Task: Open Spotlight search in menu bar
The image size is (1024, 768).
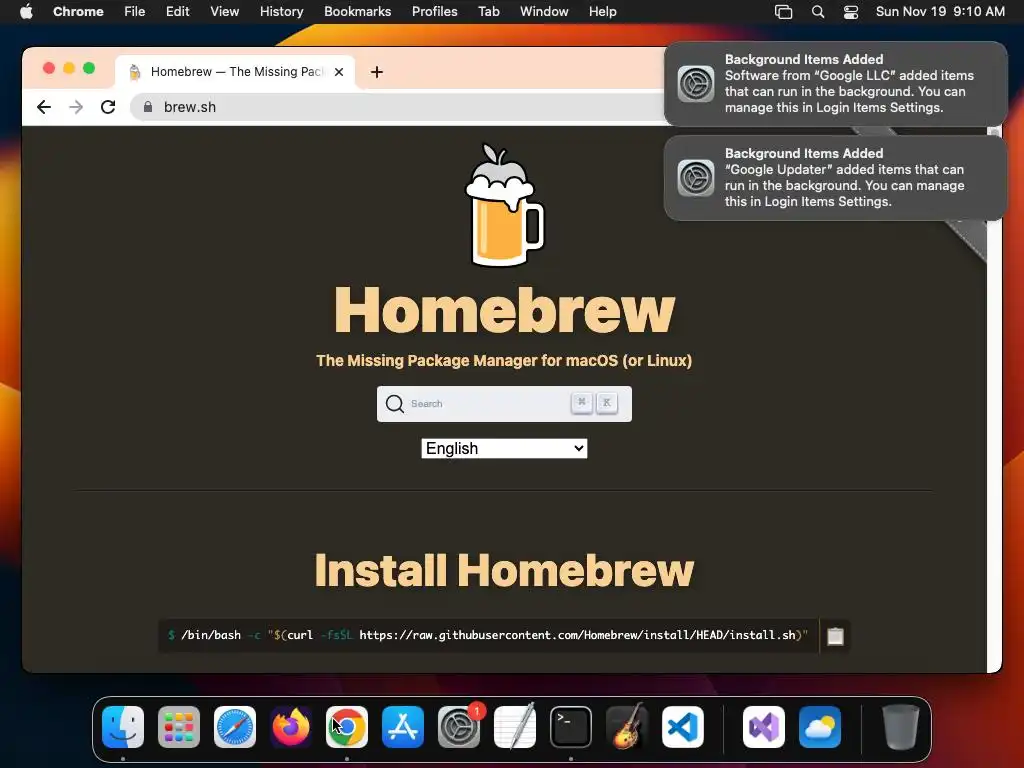Action: point(818,11)
